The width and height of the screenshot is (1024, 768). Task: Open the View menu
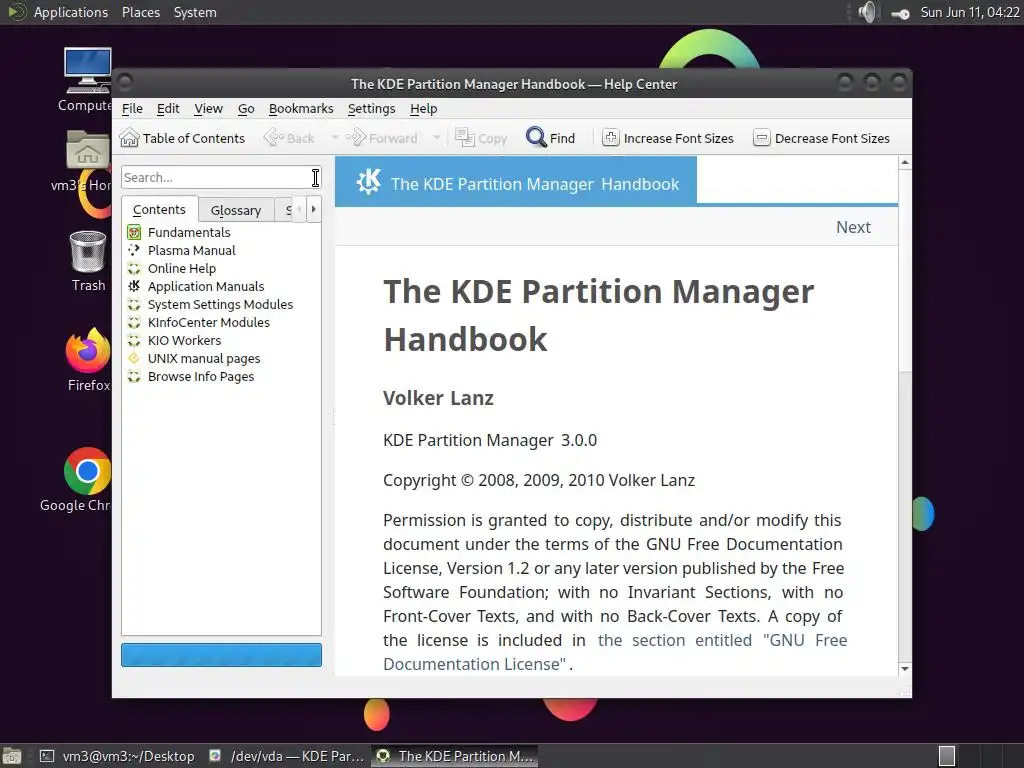click(208, 108)
